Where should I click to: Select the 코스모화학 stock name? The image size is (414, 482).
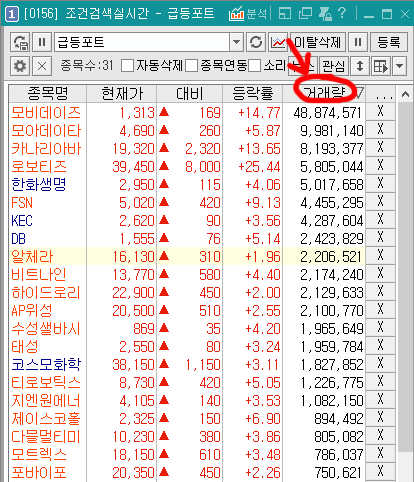46,365
